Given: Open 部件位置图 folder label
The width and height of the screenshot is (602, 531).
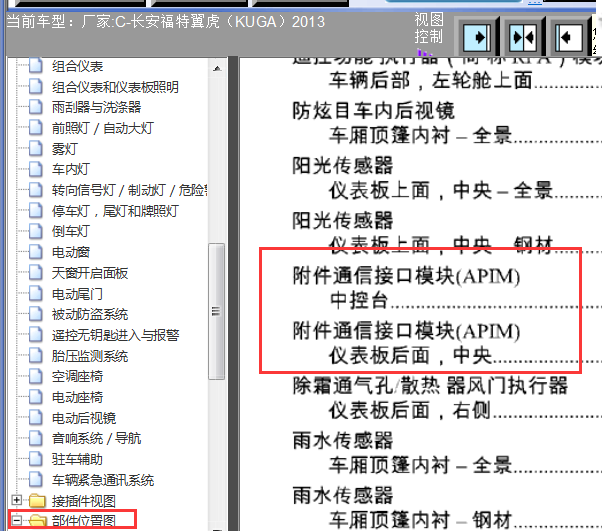Looking at the screenshot, I should [84, 521].
